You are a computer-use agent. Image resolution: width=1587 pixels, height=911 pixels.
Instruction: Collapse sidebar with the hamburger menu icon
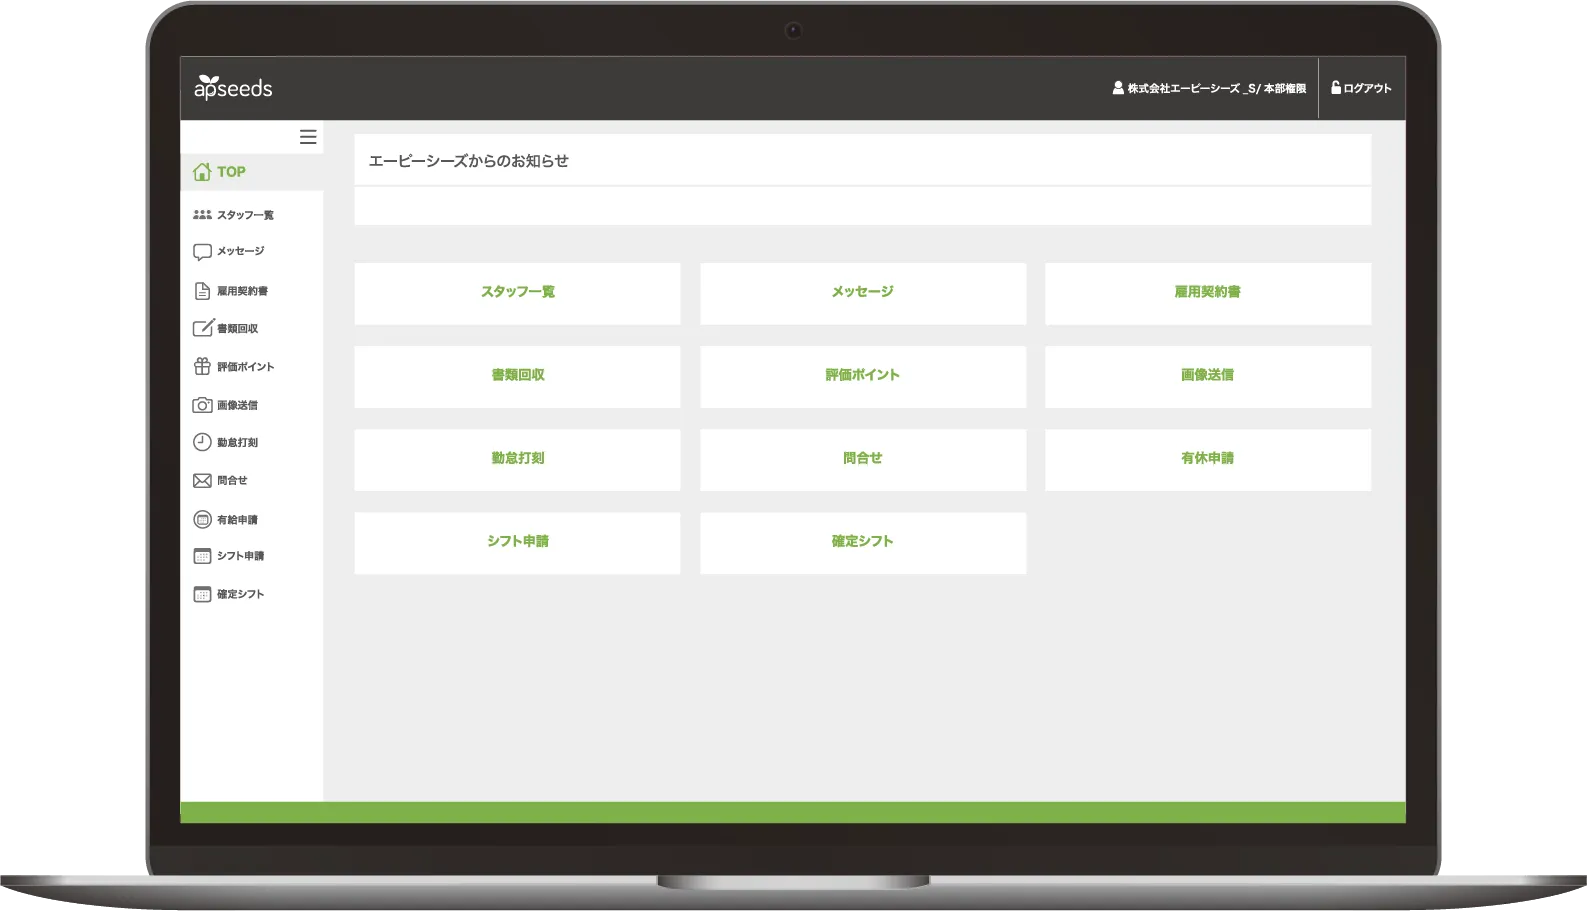pyautogui.click(x=308, y=137)
